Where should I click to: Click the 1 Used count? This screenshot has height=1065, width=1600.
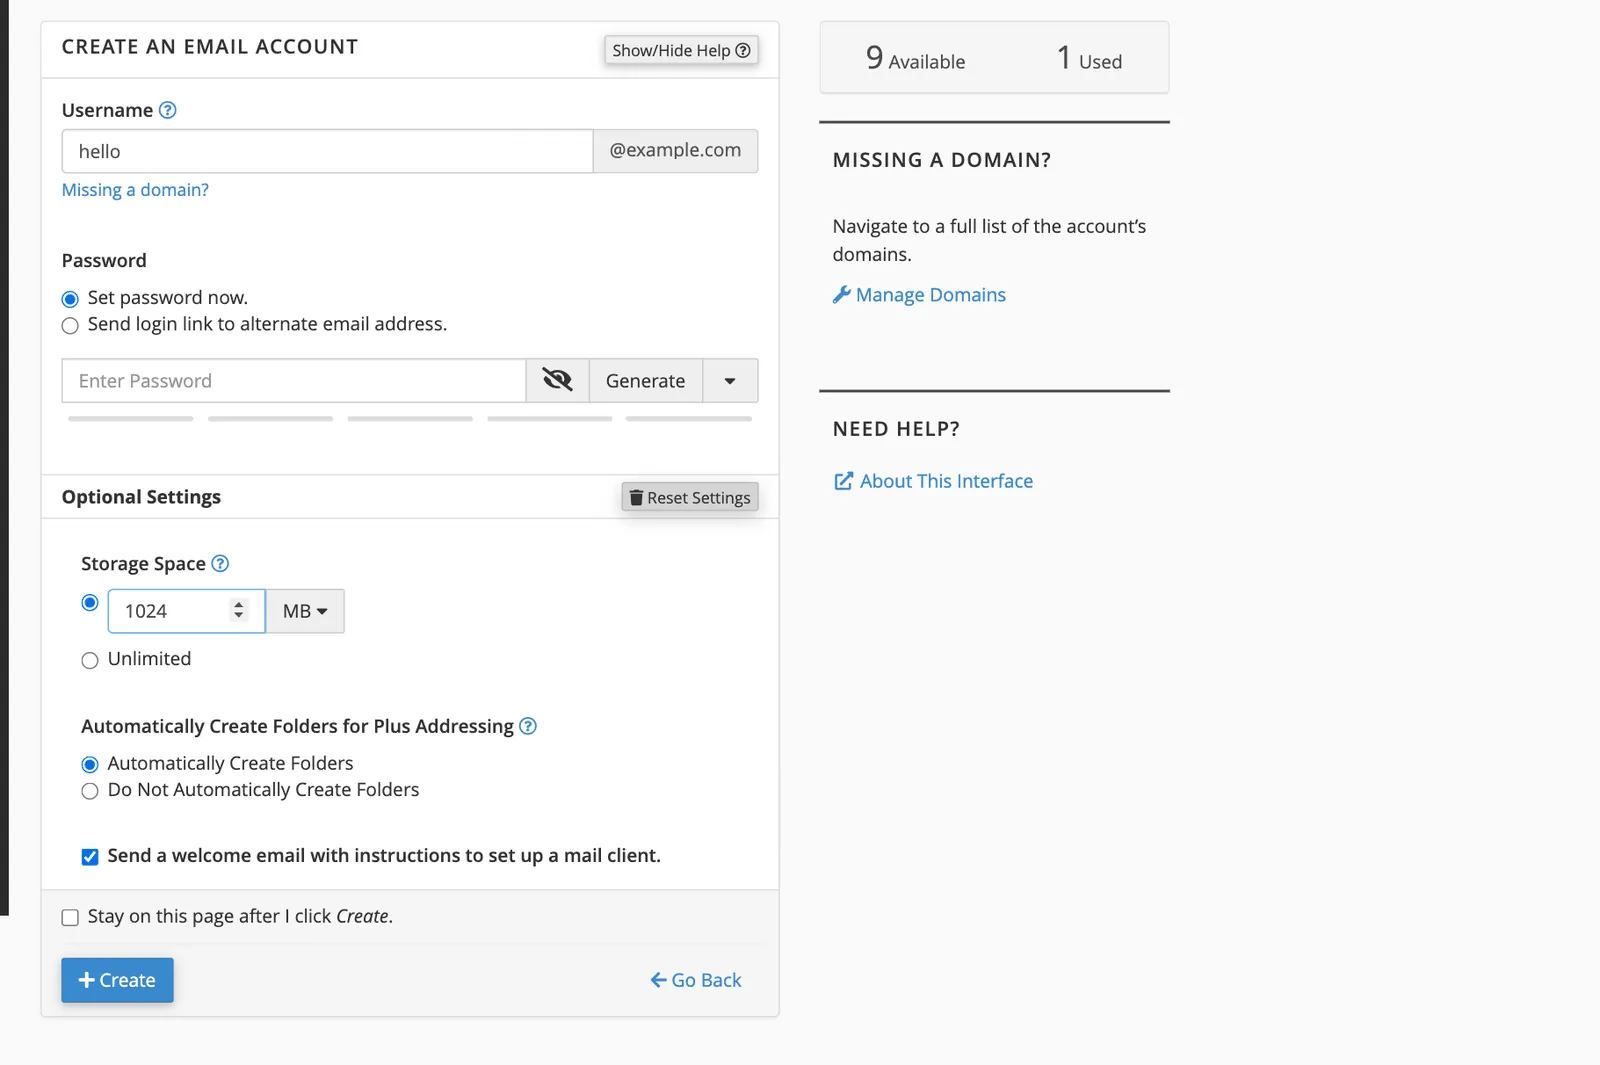[1089, 58]
